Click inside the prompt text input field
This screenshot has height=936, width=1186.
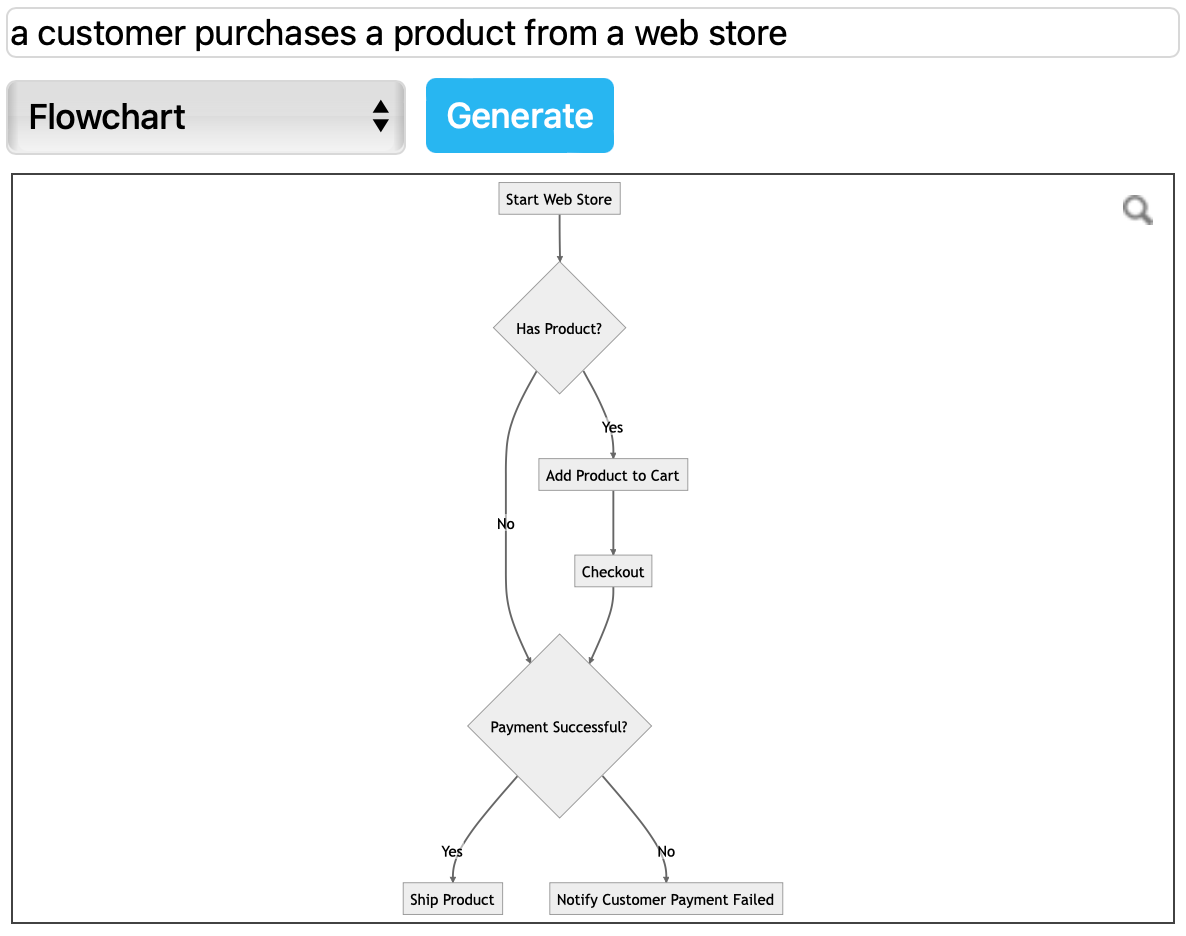click(592, 33)
